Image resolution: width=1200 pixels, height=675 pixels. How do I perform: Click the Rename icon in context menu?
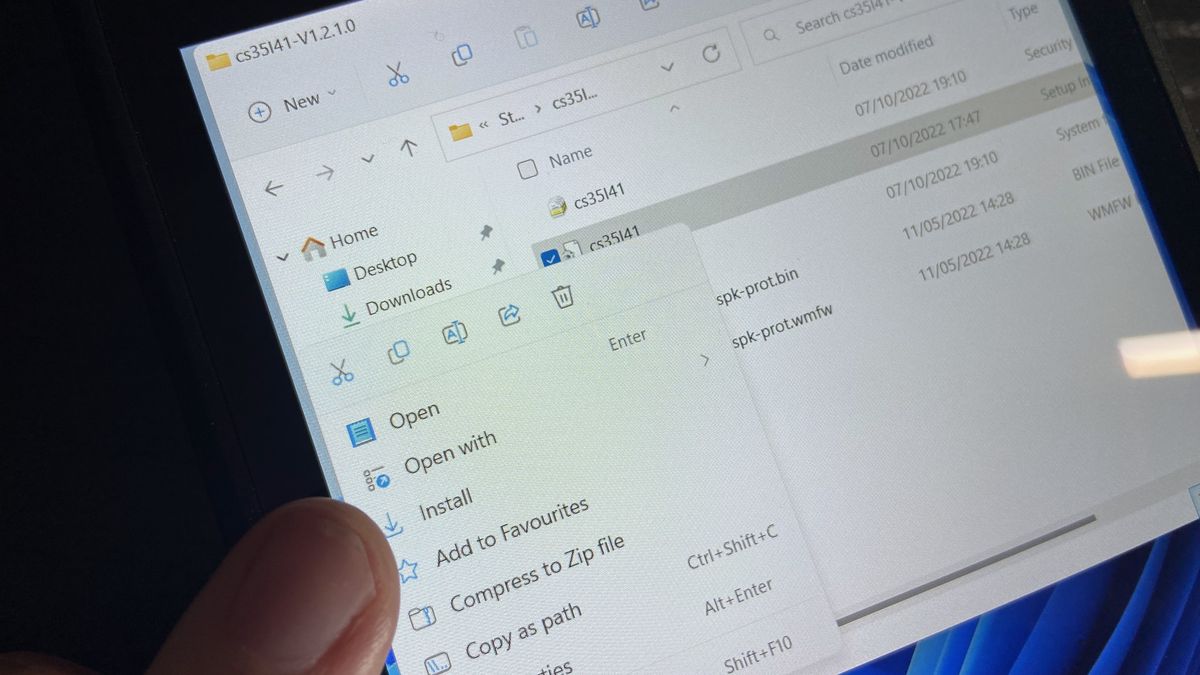tap(454, 333)
